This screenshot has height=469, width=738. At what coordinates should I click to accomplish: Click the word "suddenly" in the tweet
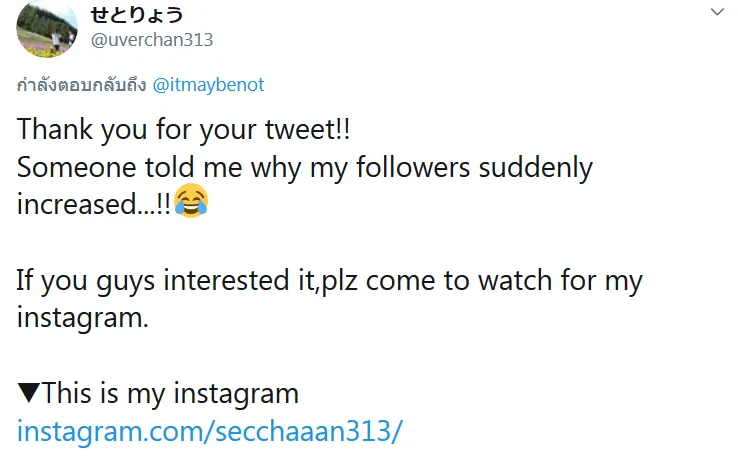[535, 167]
